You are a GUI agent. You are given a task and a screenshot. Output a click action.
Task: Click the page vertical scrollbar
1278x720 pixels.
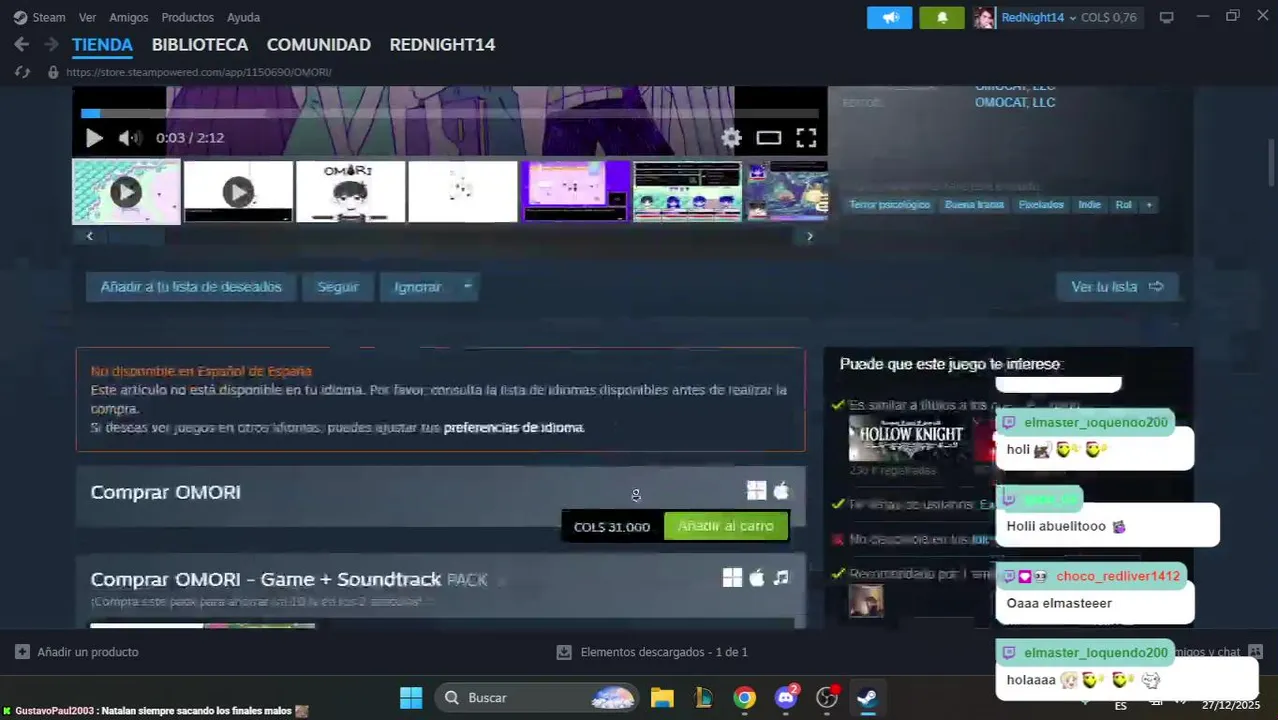1272,165
